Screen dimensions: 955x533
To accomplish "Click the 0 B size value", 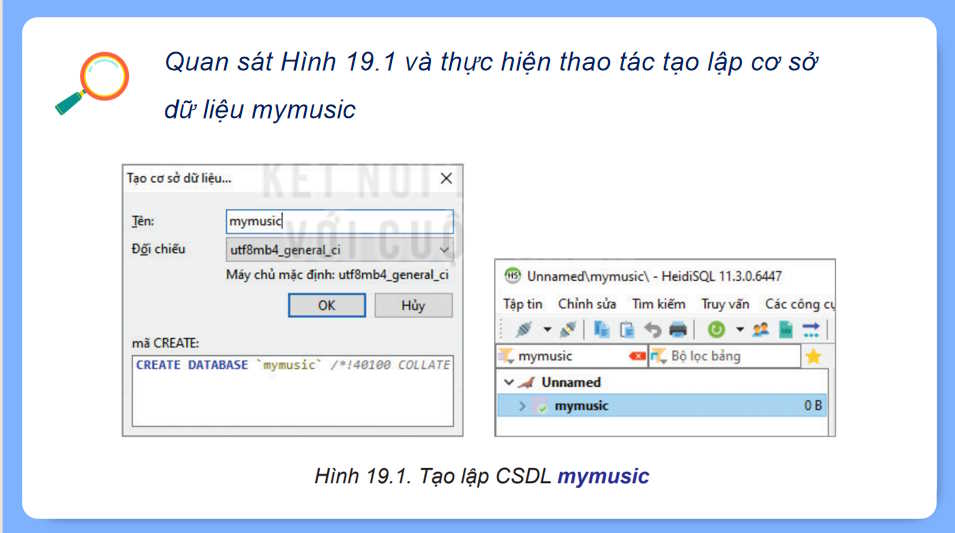I will coord(813,406).
